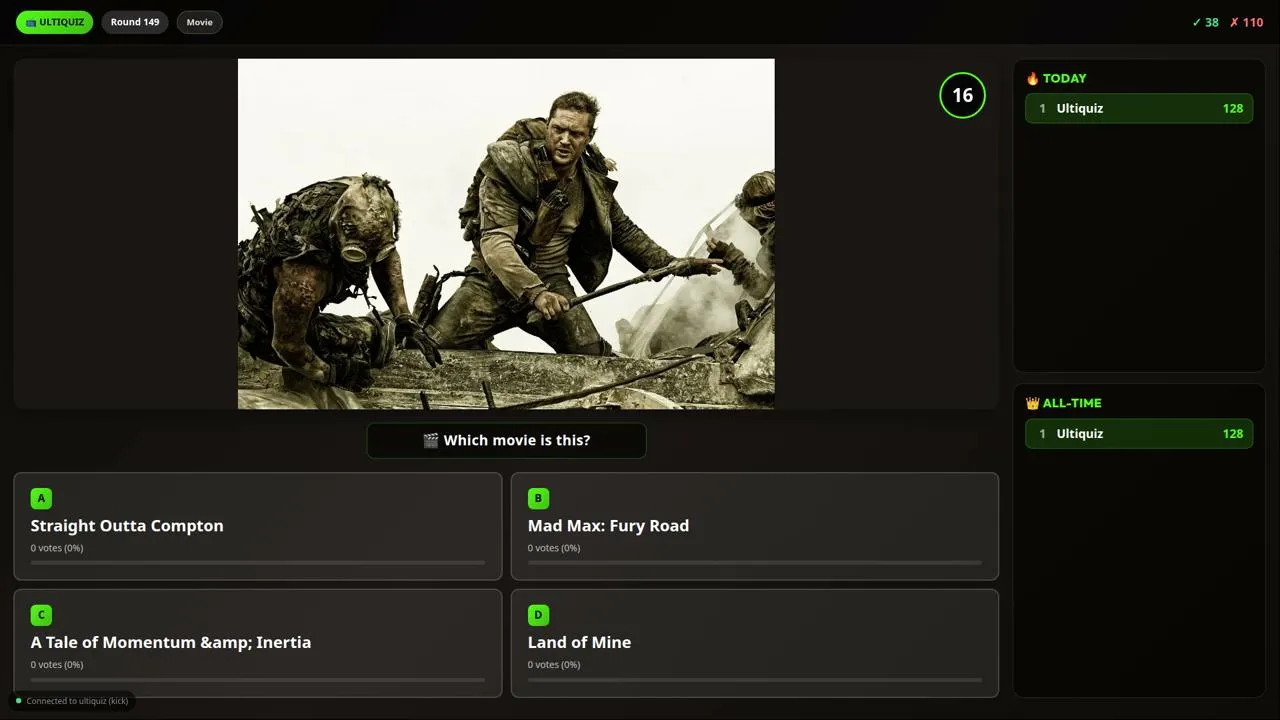Click the fire icon beside TODAY
The height and width of the screenshot is (720, 1280).
click(x=1032, y=78)
